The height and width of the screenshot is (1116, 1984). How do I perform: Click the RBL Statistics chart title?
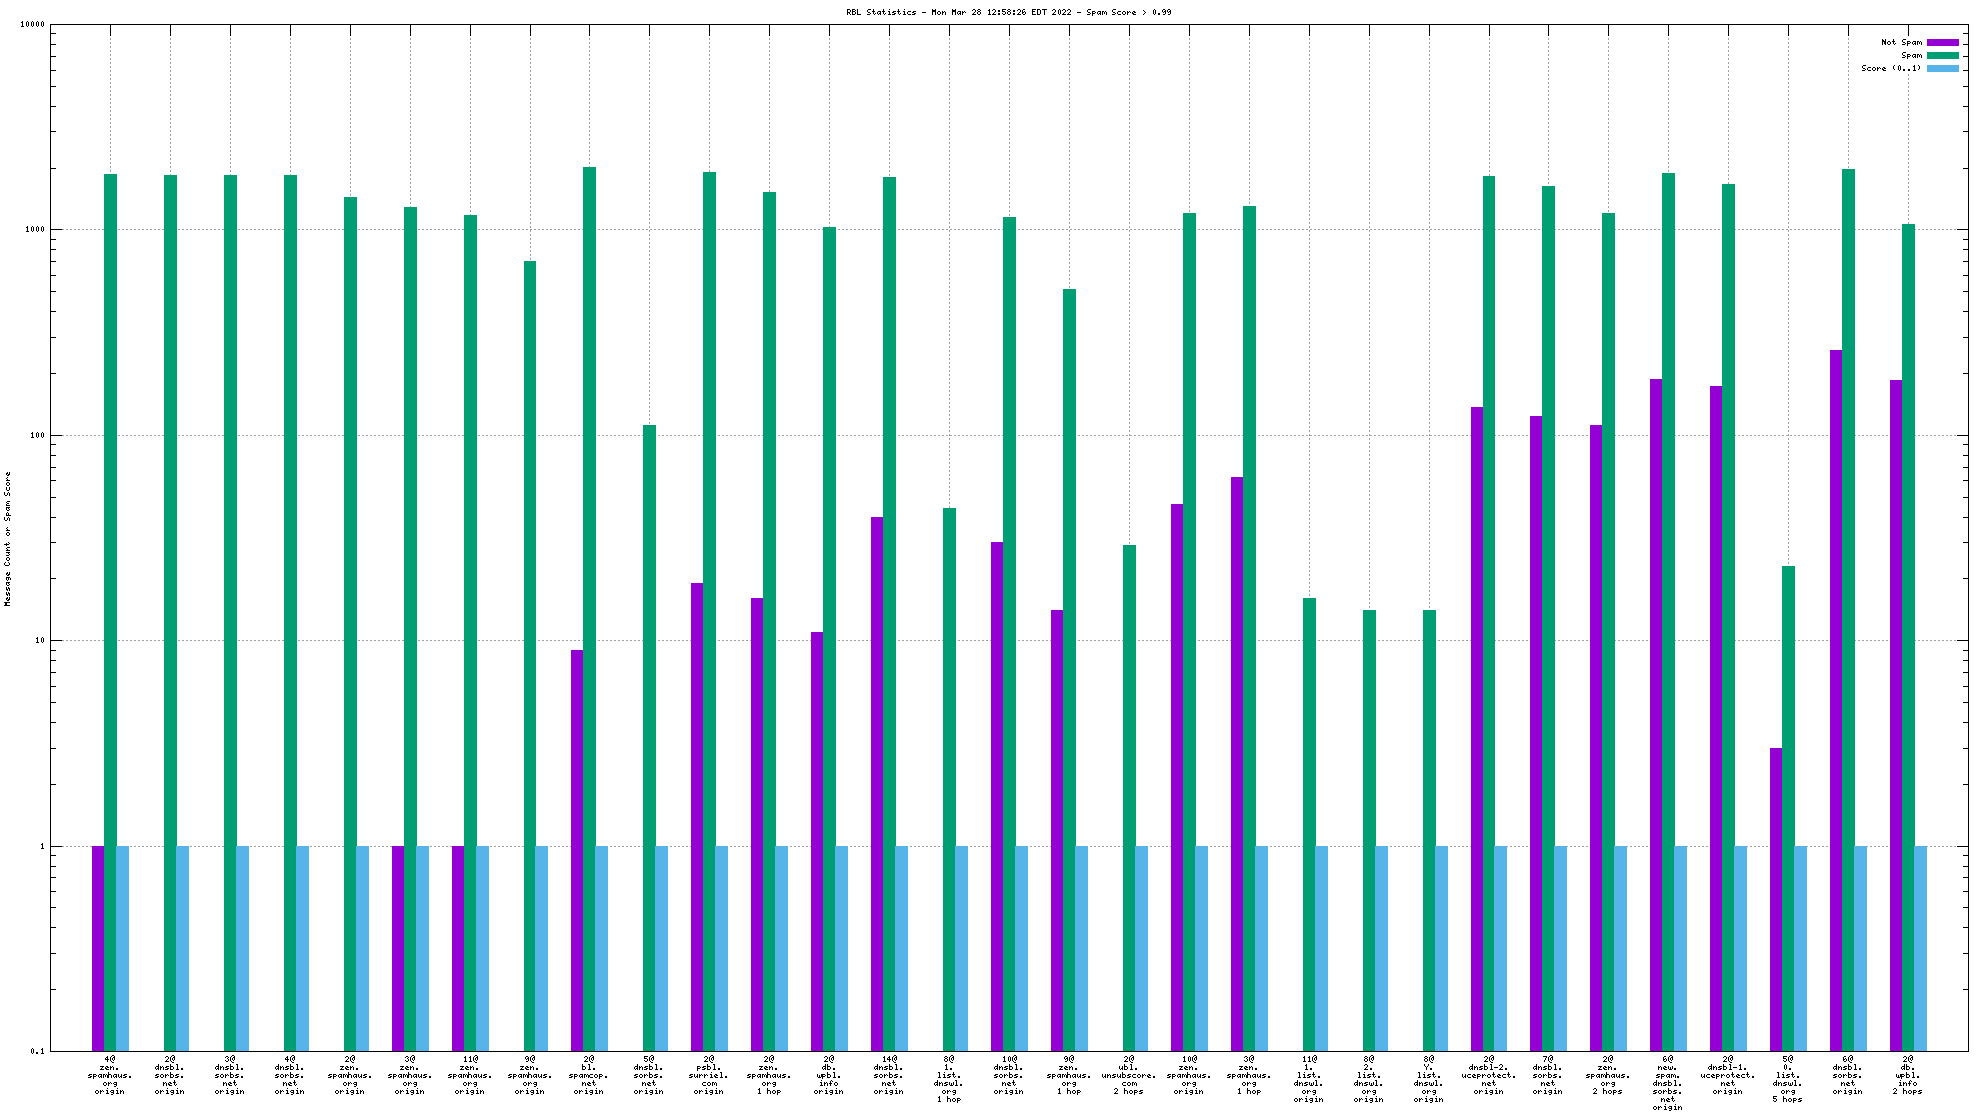[1008, 12]
